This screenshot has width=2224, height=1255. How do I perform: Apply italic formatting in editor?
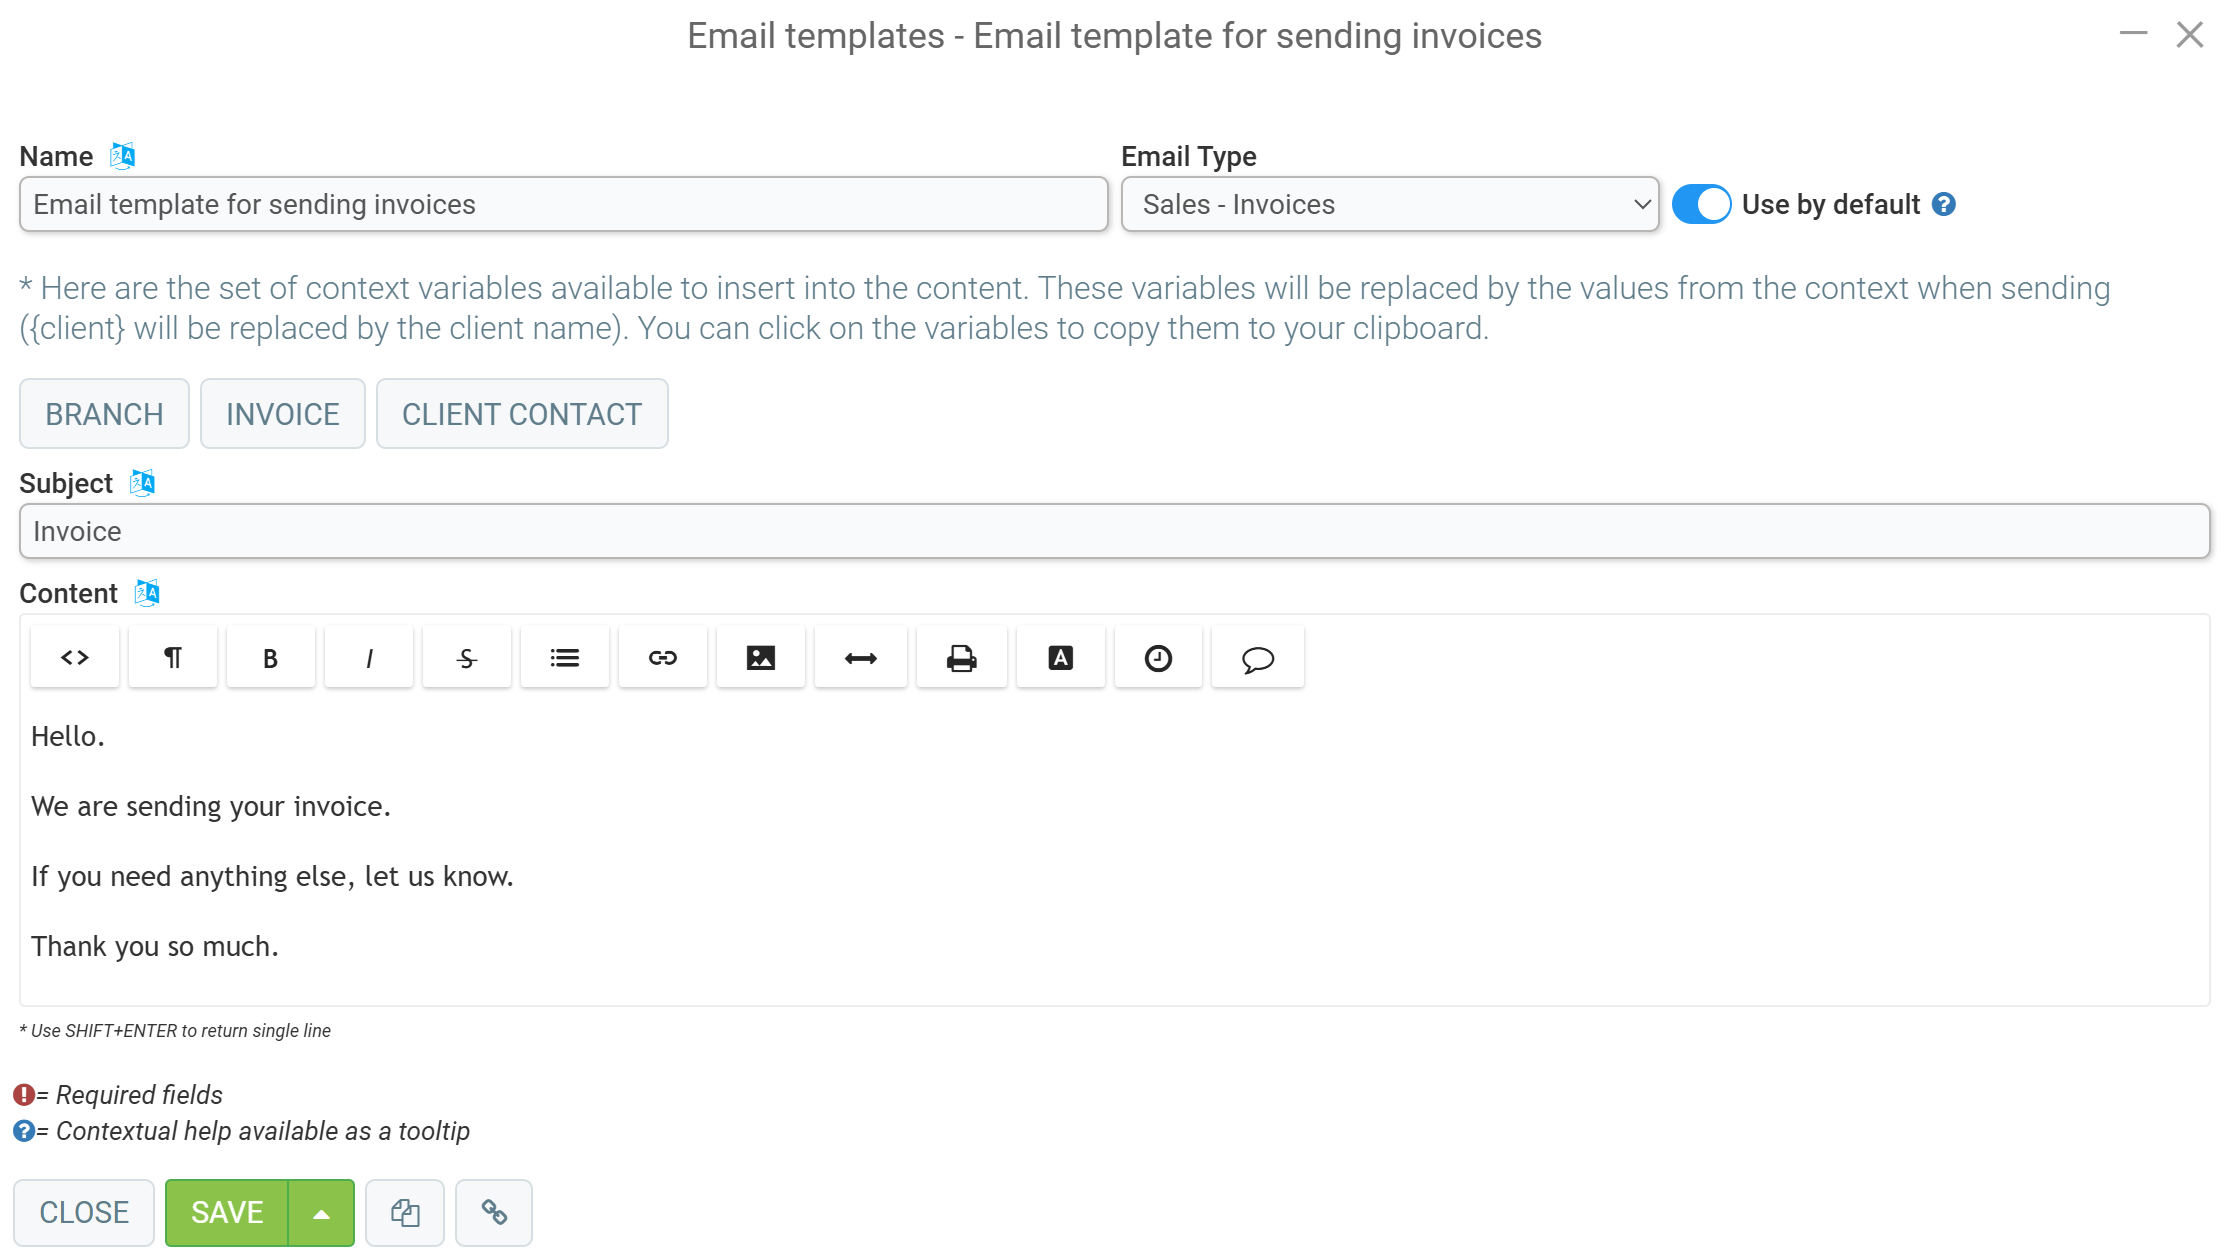click(x=369, y=658)
